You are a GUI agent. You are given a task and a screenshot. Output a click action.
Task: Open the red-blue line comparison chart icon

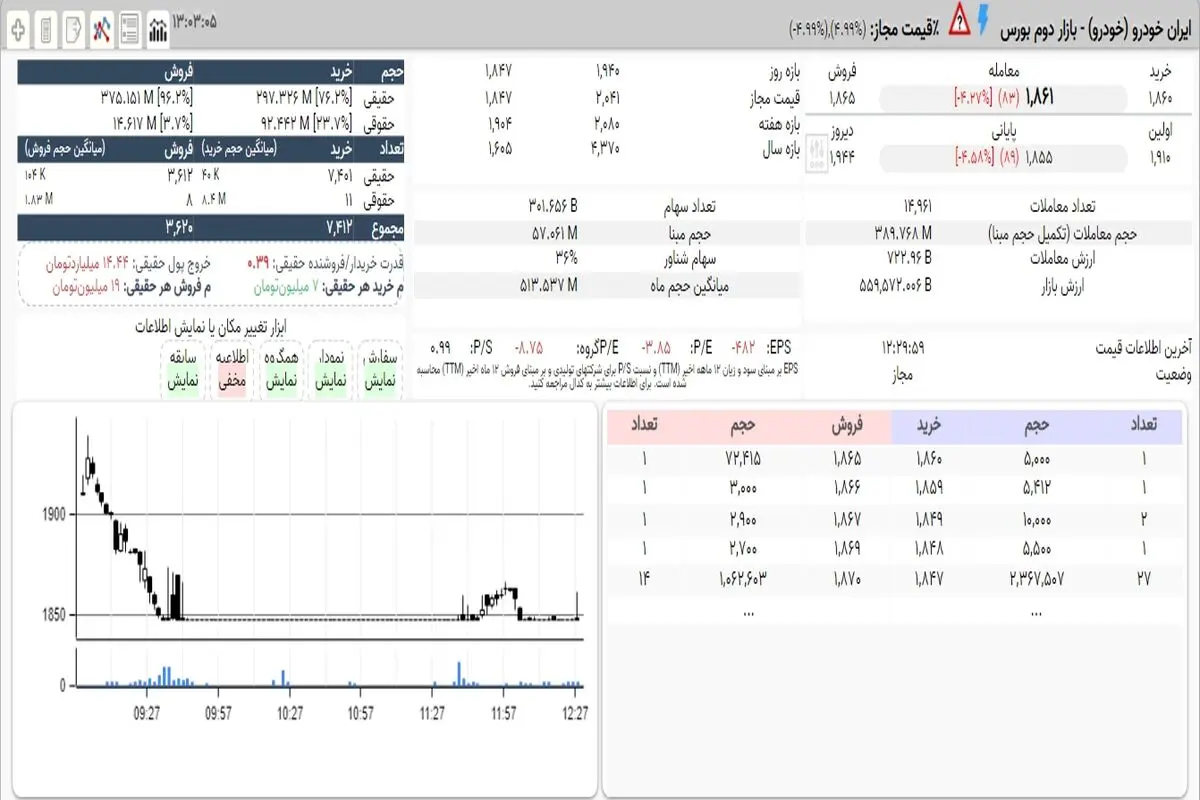coord(101,29)
